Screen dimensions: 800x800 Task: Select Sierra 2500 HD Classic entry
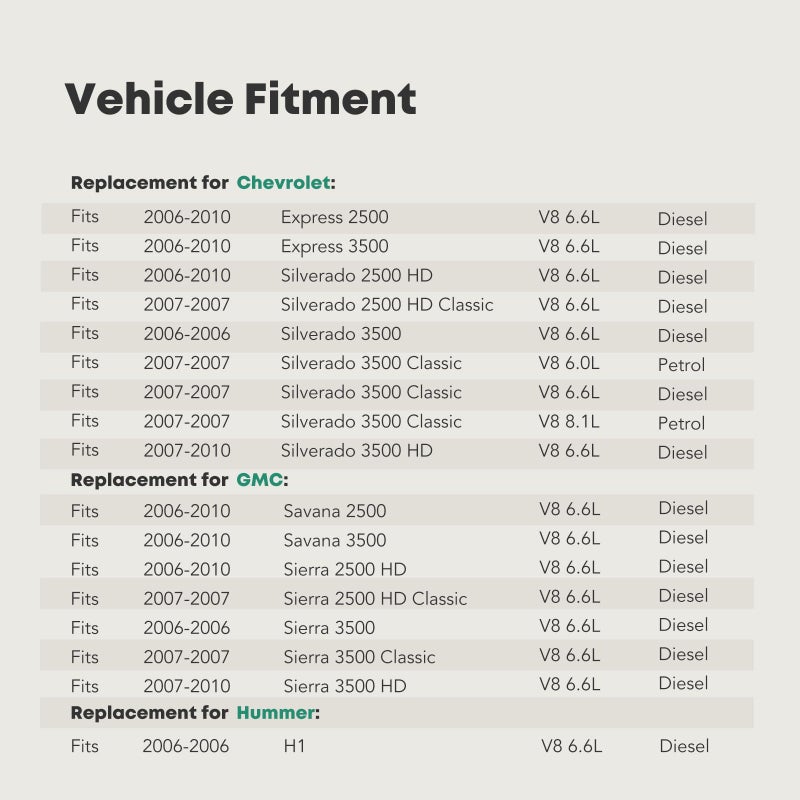click(375, 598)
